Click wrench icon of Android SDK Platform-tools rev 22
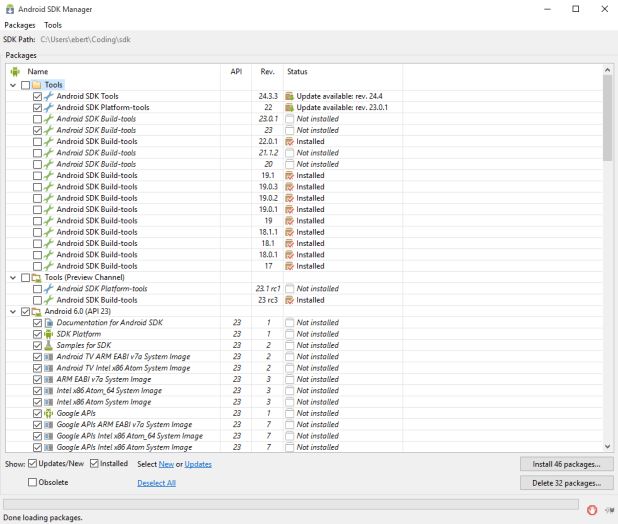Image resolution: width=618 pixels, height=524 pixels. [48, 108]
